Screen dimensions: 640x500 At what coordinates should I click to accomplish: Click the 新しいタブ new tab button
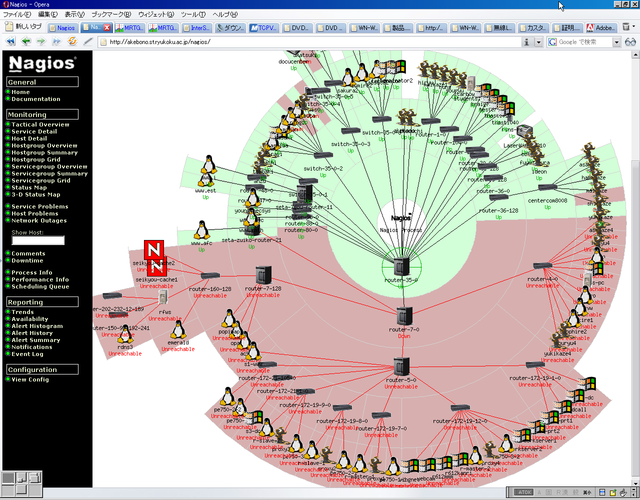click(24, 27)
